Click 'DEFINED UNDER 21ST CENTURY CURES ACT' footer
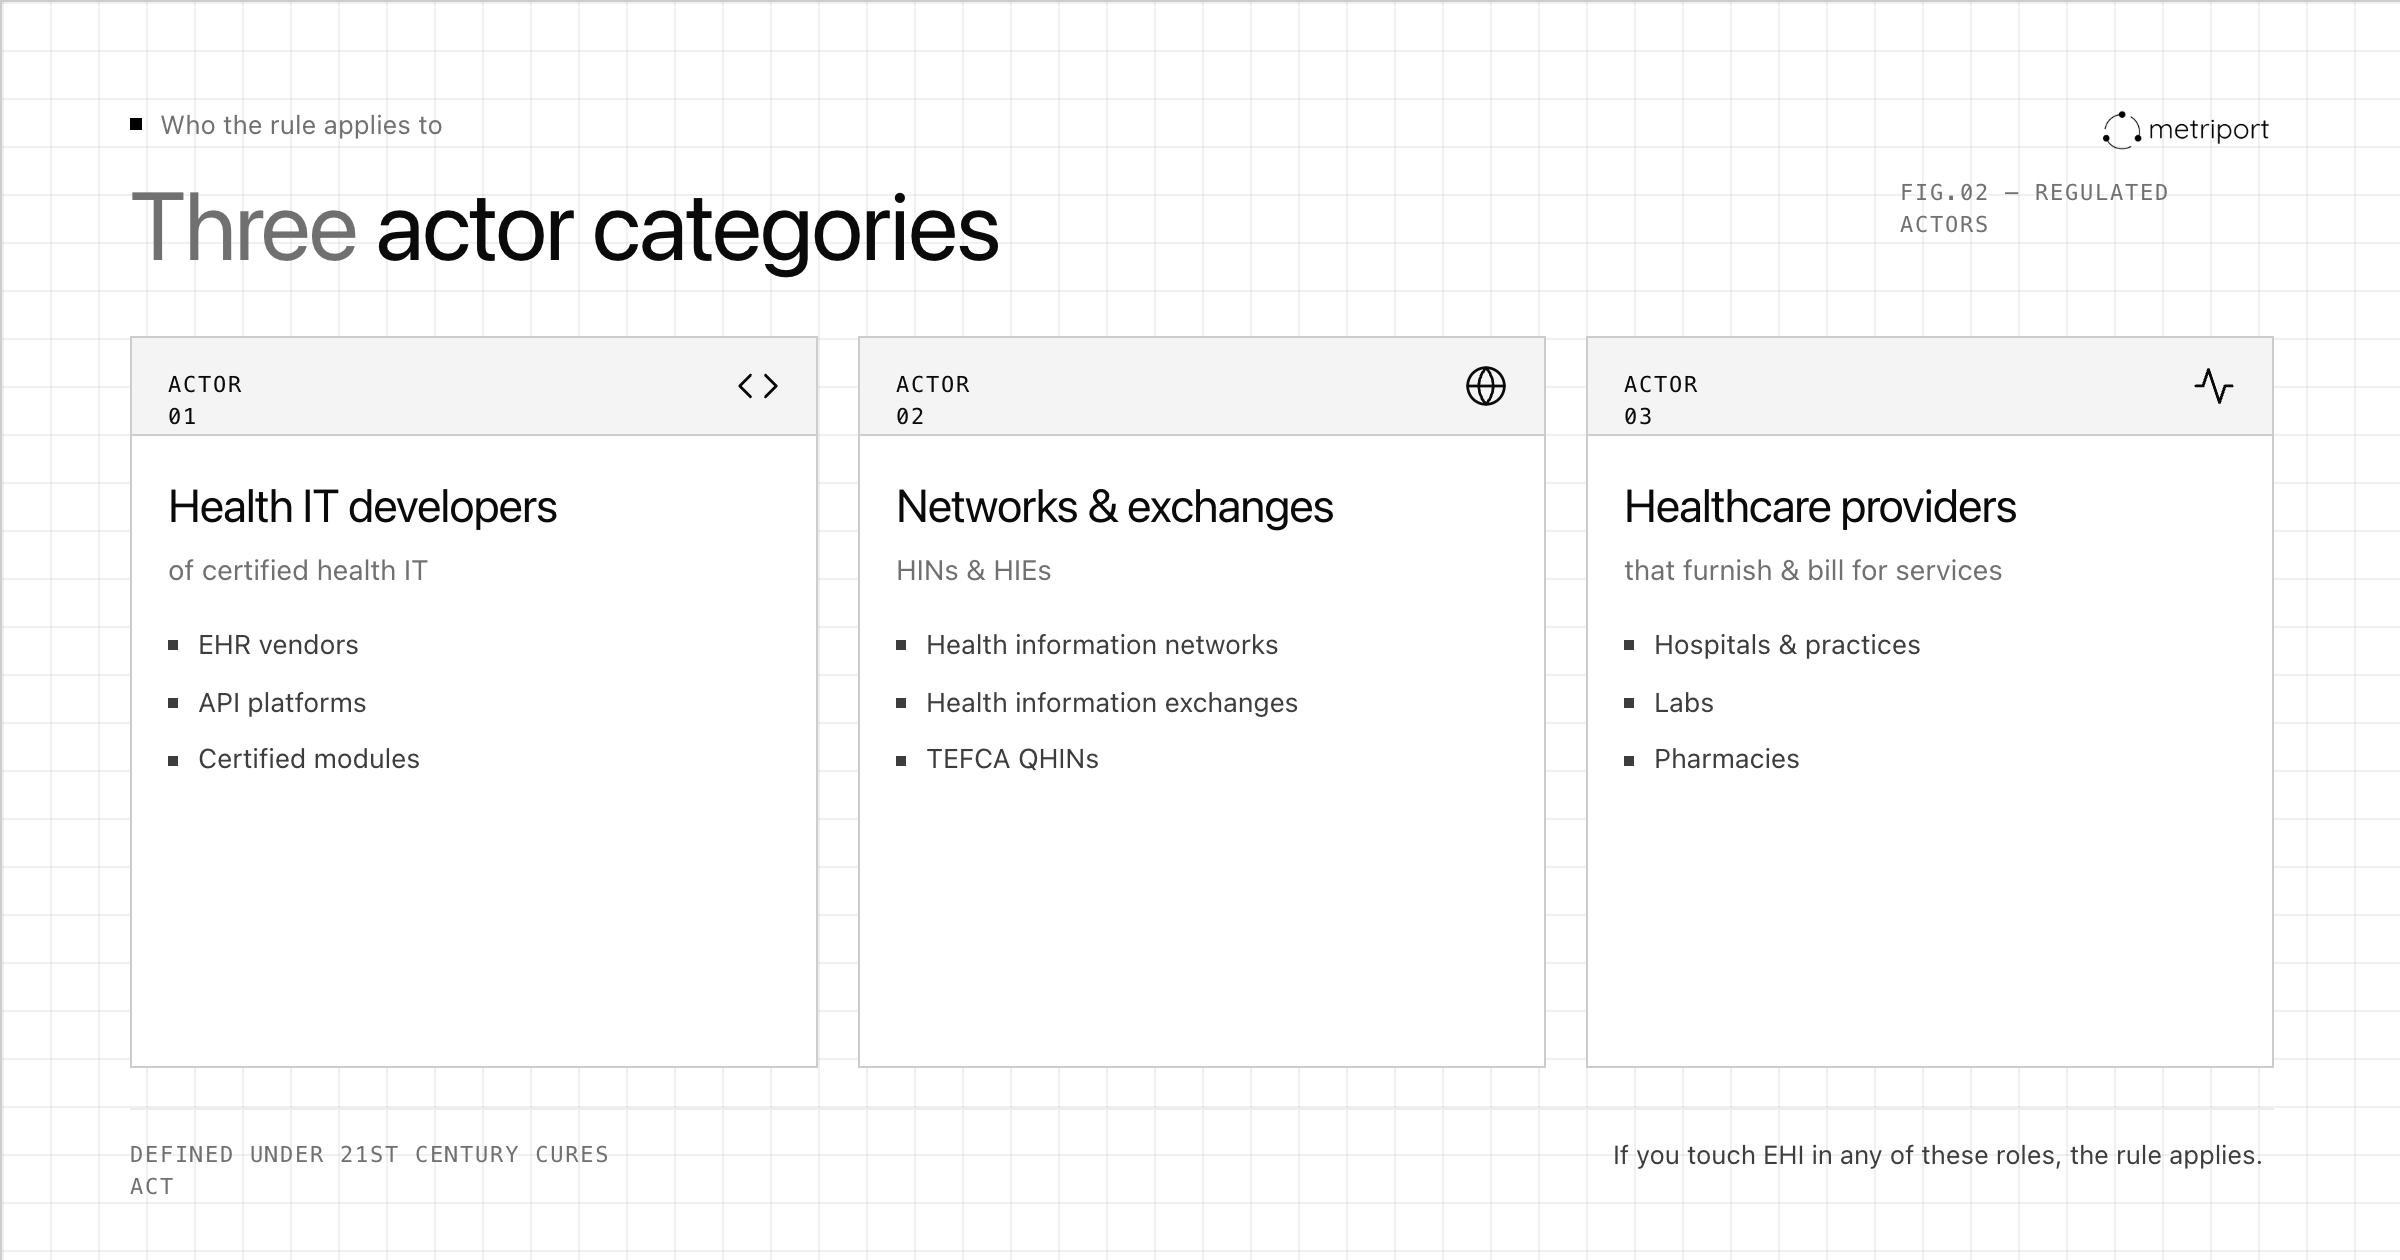The height and width of the screenshot is (1260, 2400). 369,1170
